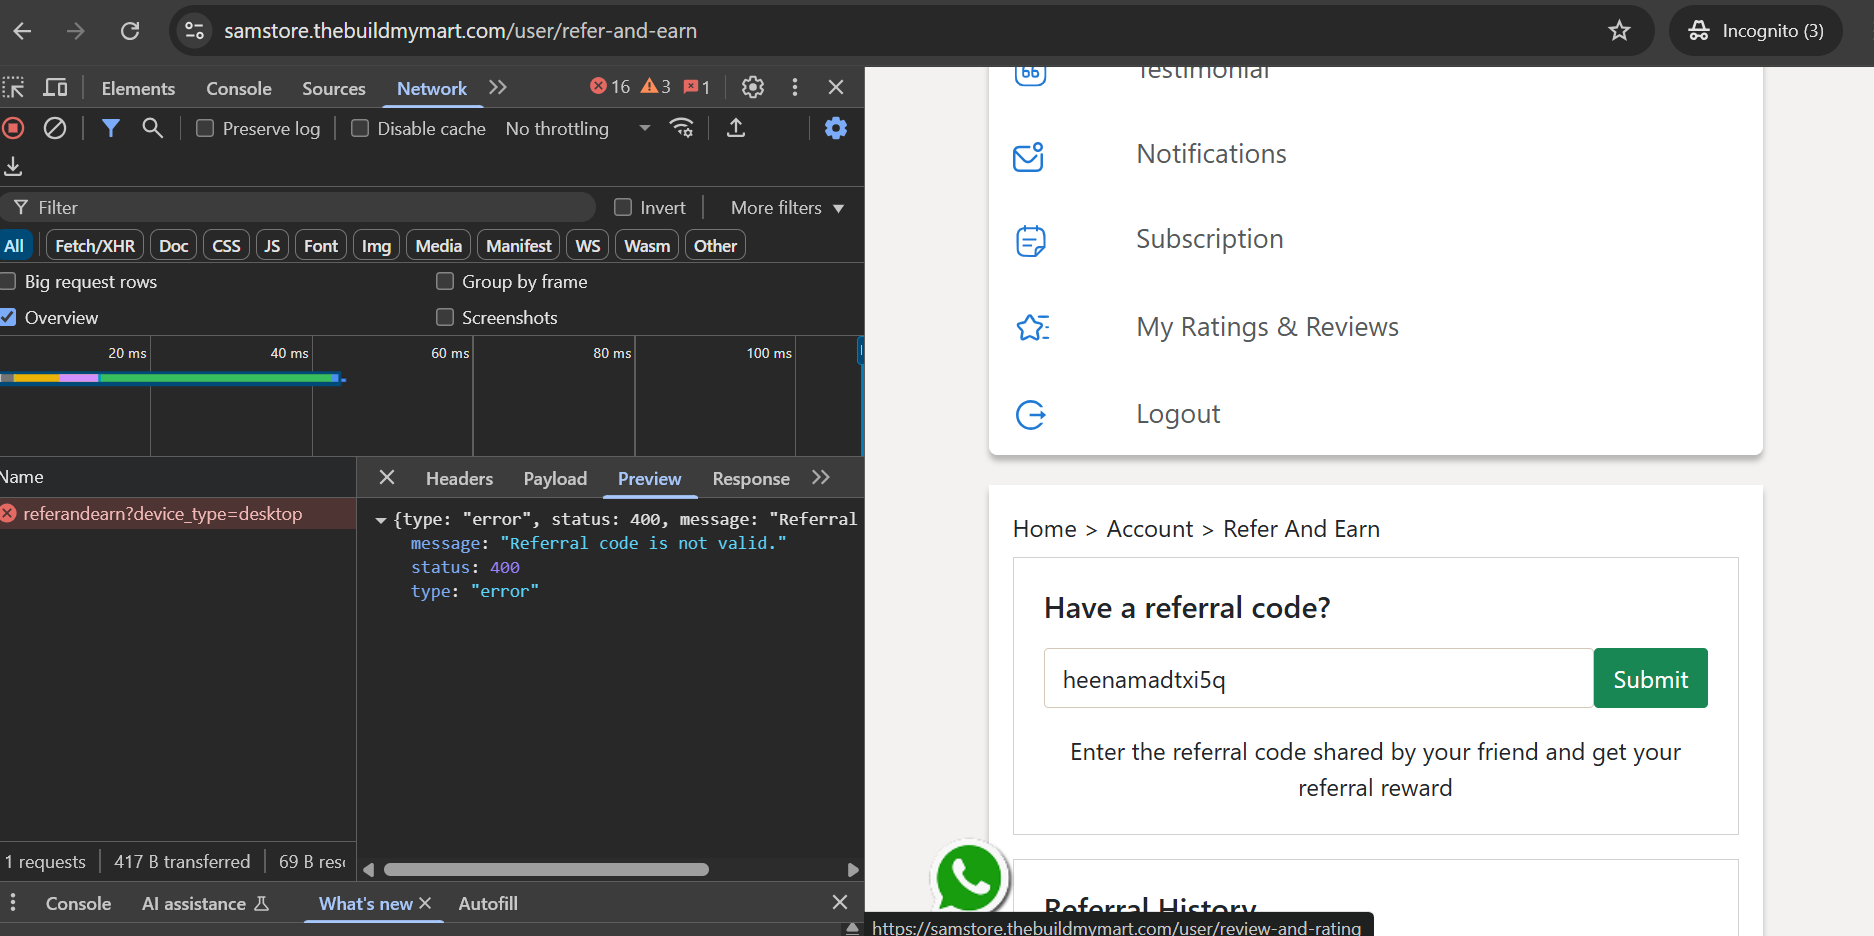The height and width of the screenshot is (936, 1874).
Task: Bookmark this page with the star icon
Action: (1619, 31)
